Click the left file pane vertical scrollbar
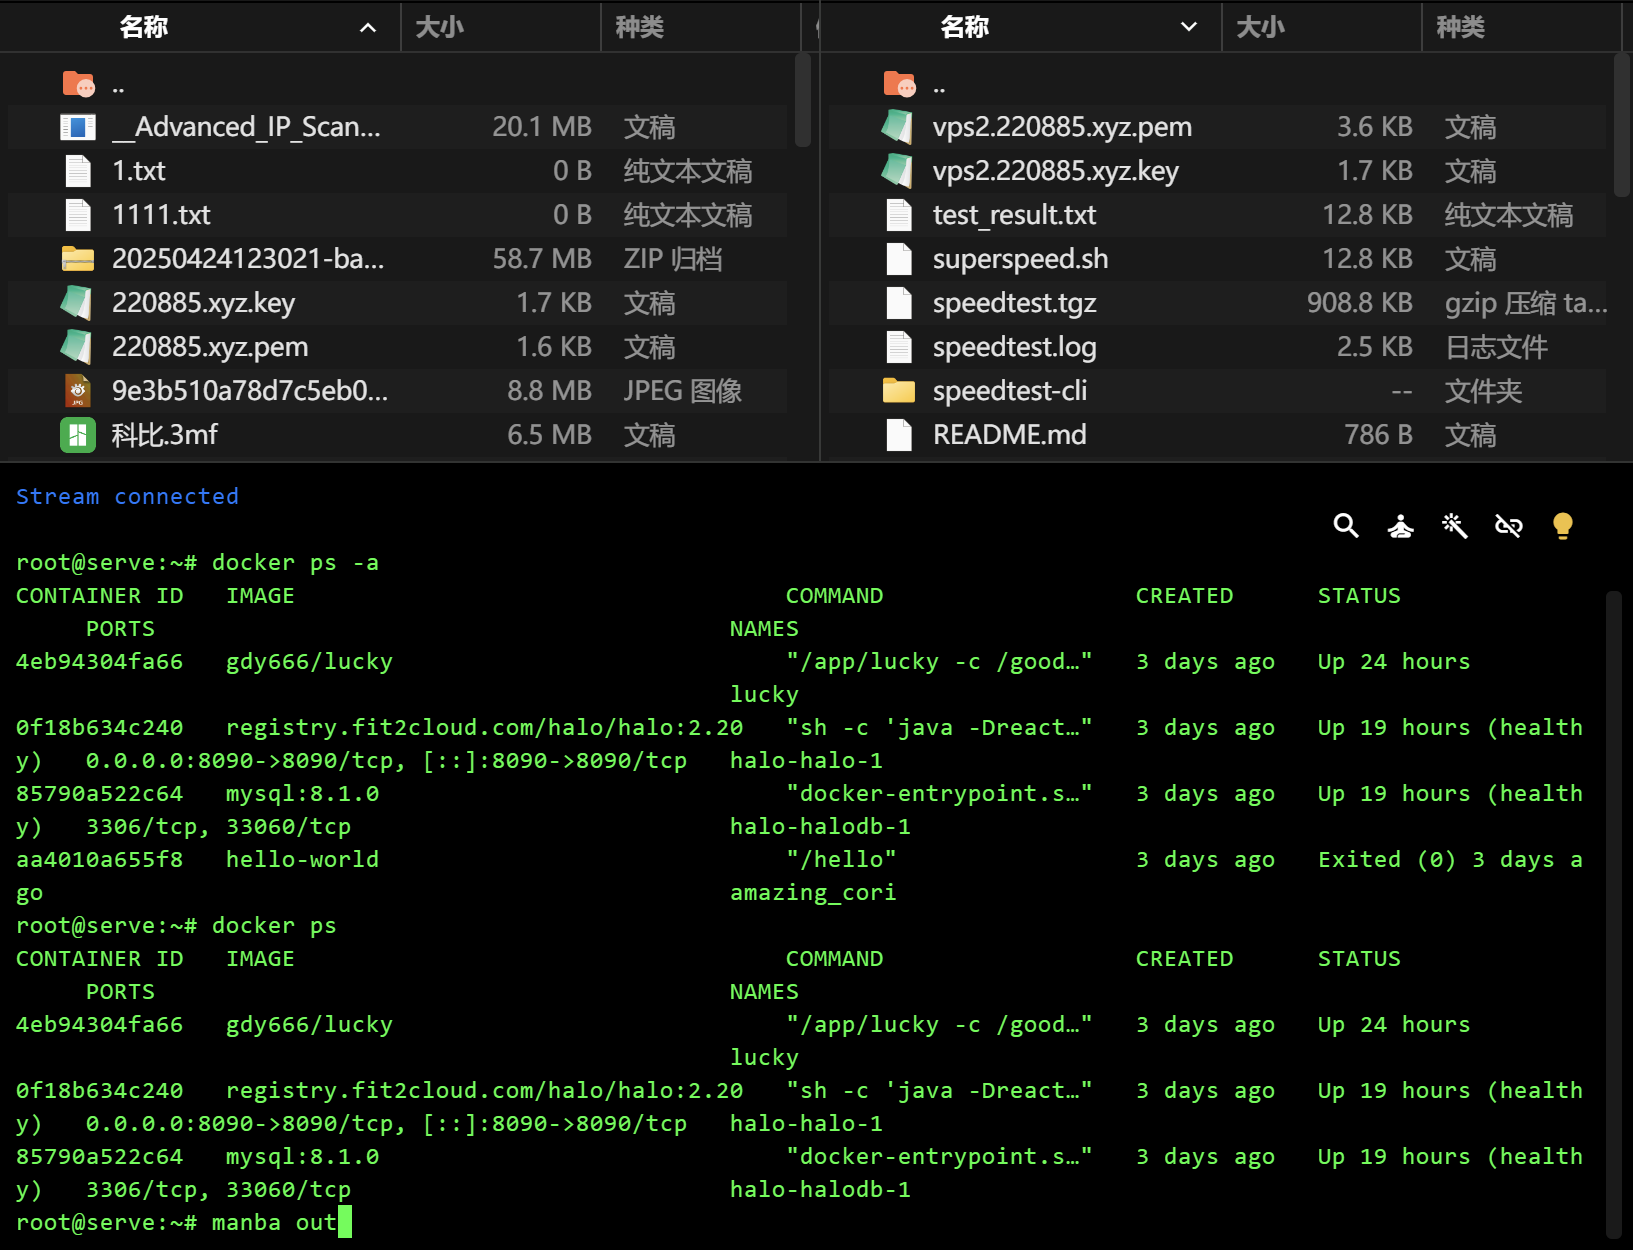Viewport: 1633px width, 1250px height. tap(802, 100)
